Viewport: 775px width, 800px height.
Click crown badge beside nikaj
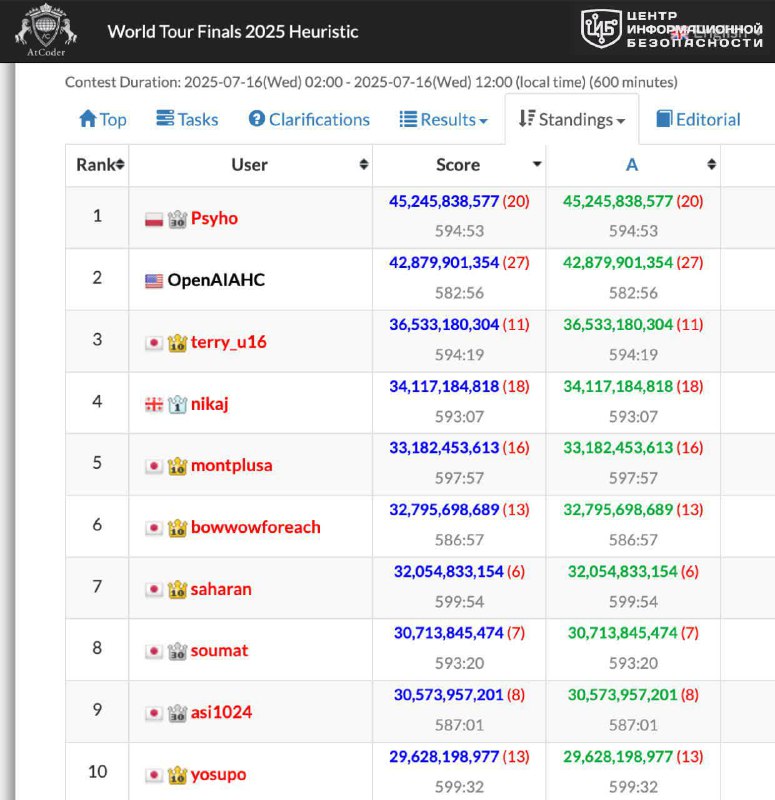pos(178,405)
